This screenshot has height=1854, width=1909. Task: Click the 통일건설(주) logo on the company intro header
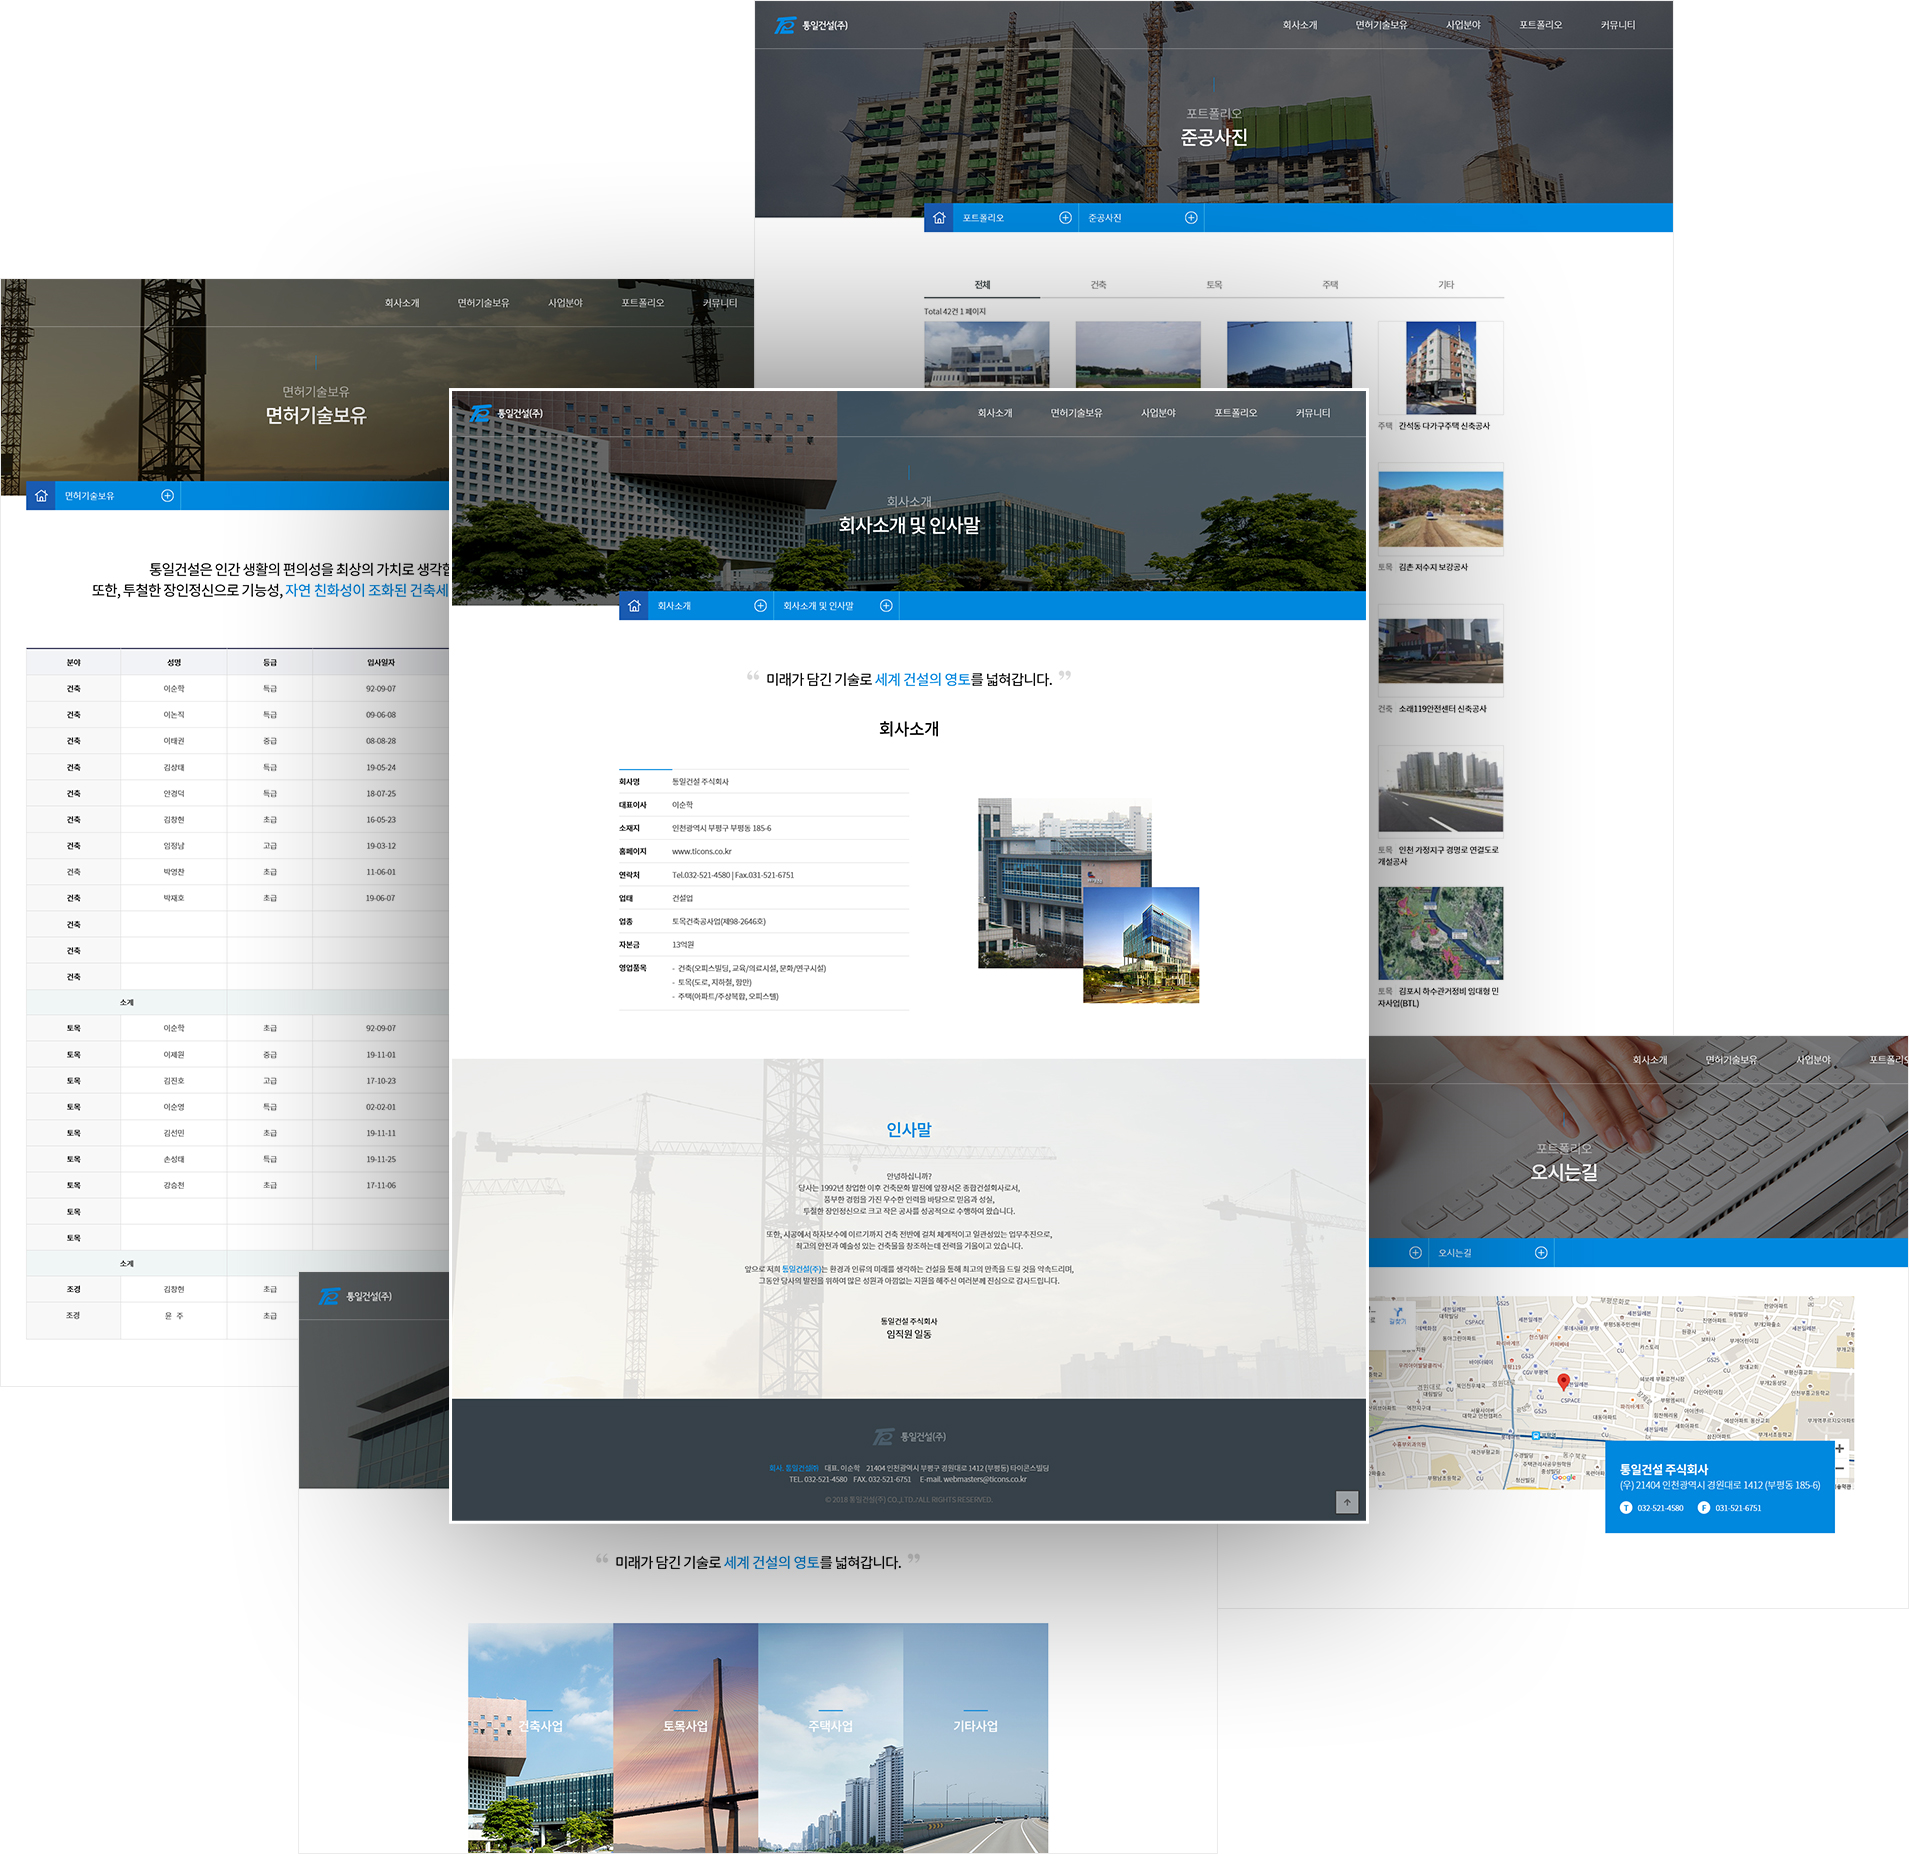click(506, 413)
